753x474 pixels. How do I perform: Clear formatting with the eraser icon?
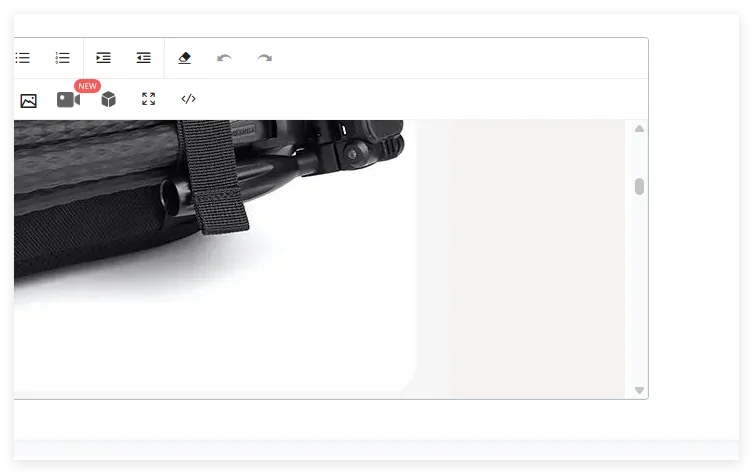click(x=184, y=58)
